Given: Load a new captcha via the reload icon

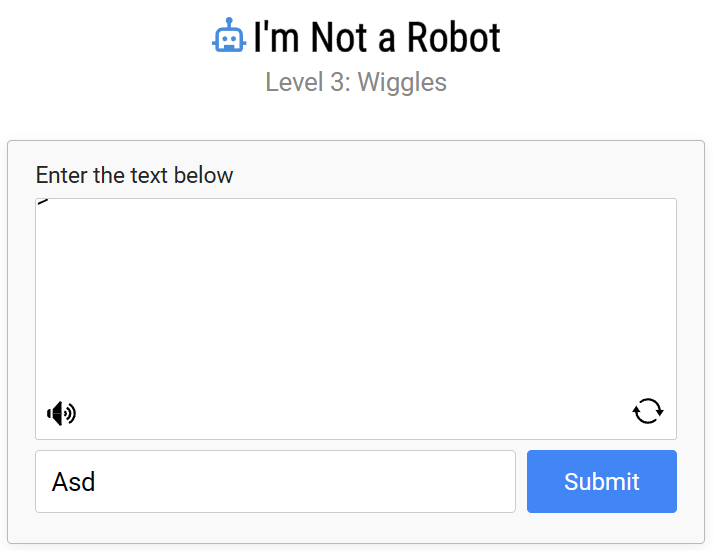Looking at the screenshot, I should pos(648,411).
